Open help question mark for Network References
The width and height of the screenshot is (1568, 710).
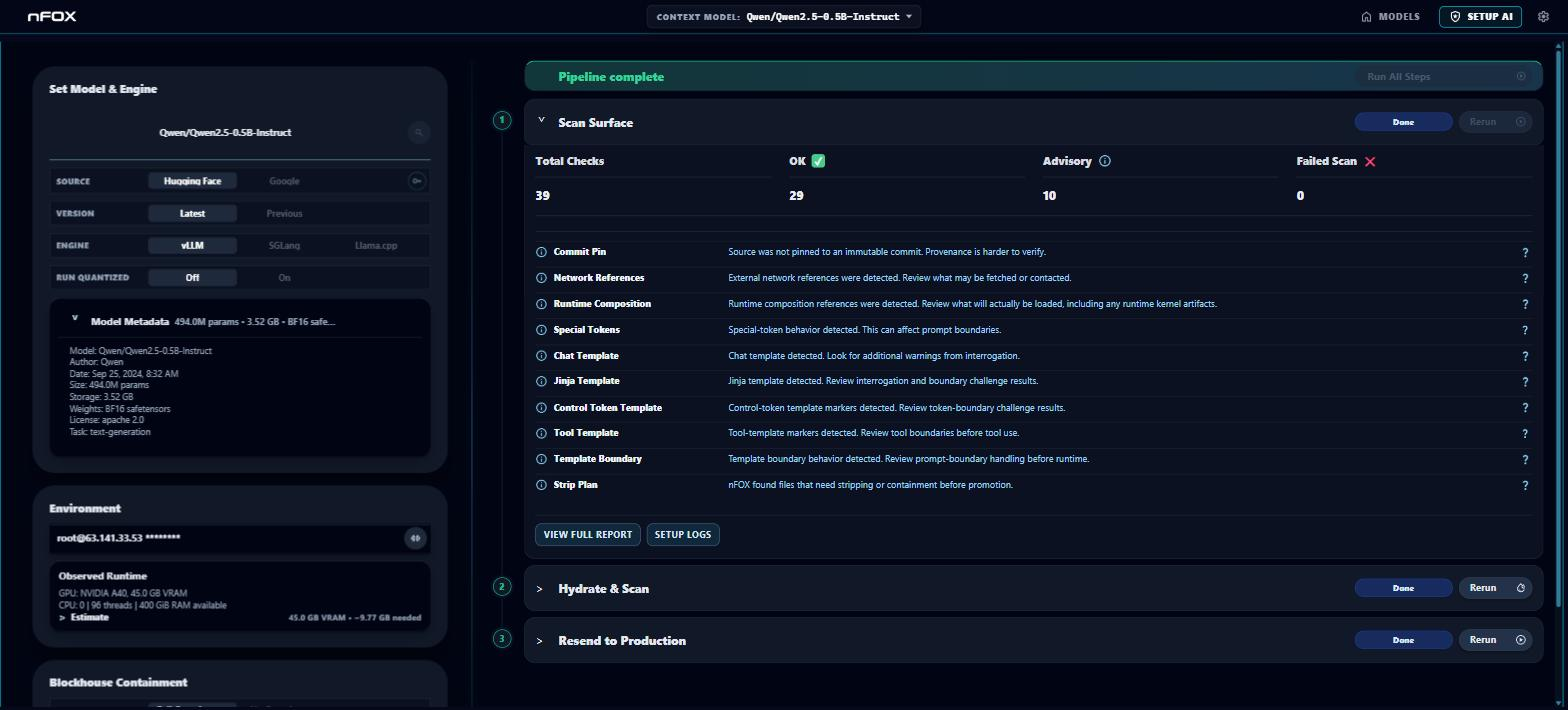pyautogui.click(x=1525, y=279)
